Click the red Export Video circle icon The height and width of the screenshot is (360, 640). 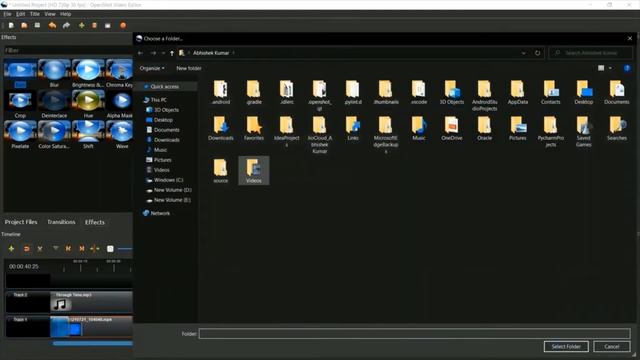123,25
